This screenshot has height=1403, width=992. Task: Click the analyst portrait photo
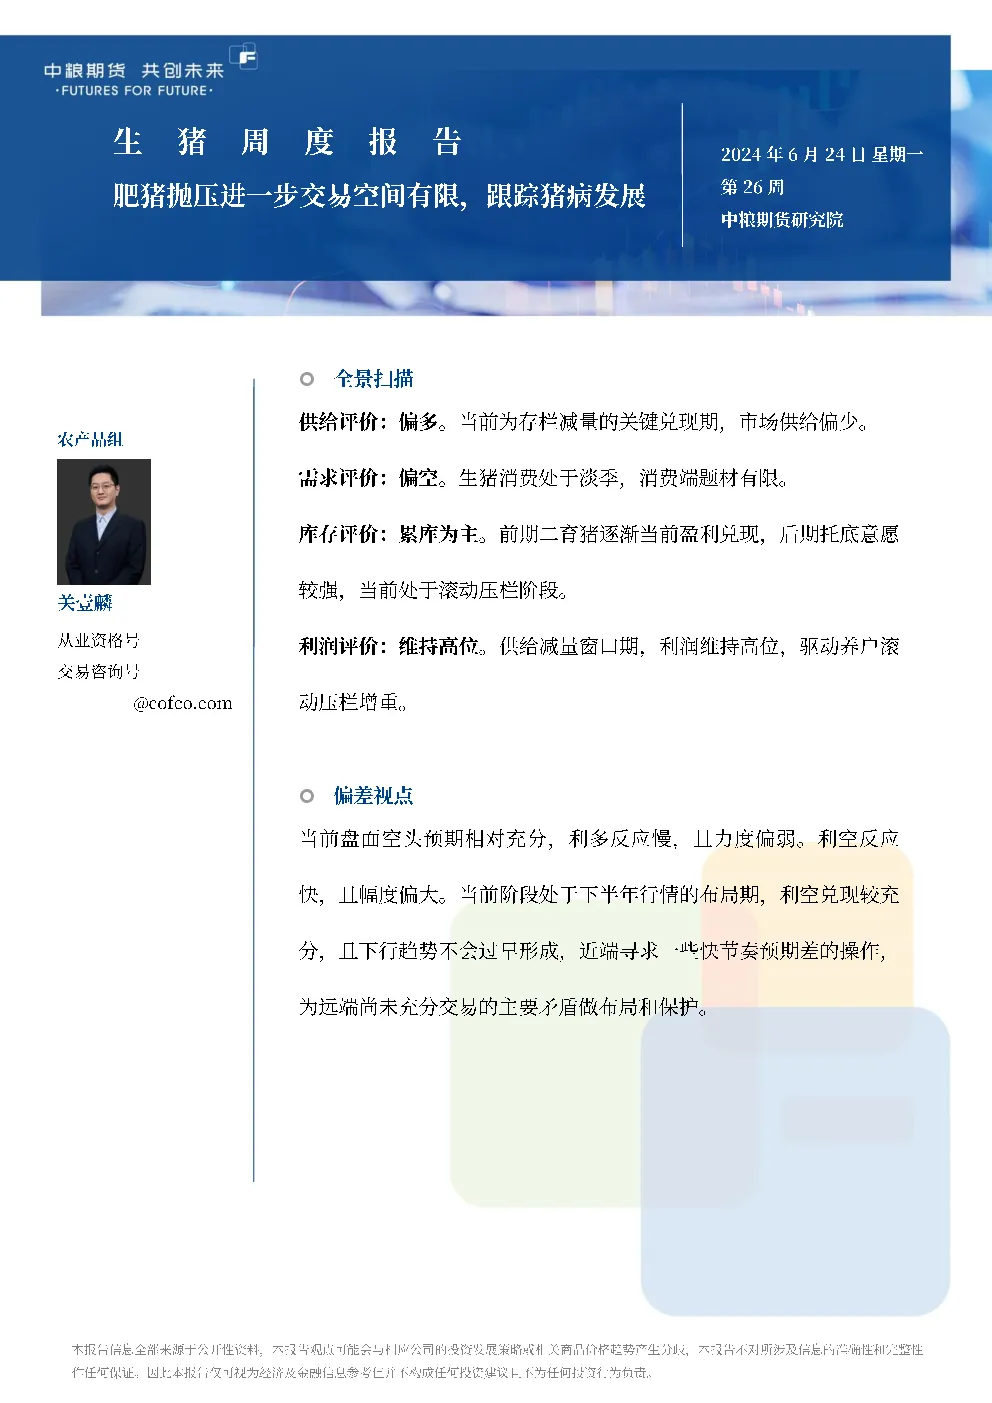[104, 522]
